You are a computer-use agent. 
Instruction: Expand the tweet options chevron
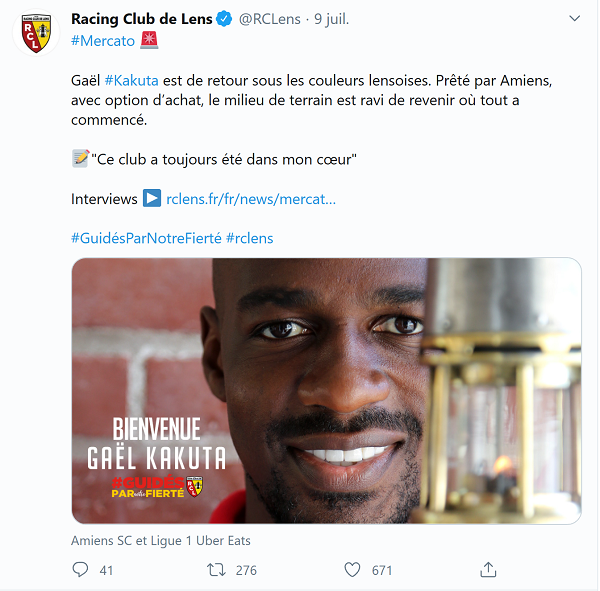point(574,18)
